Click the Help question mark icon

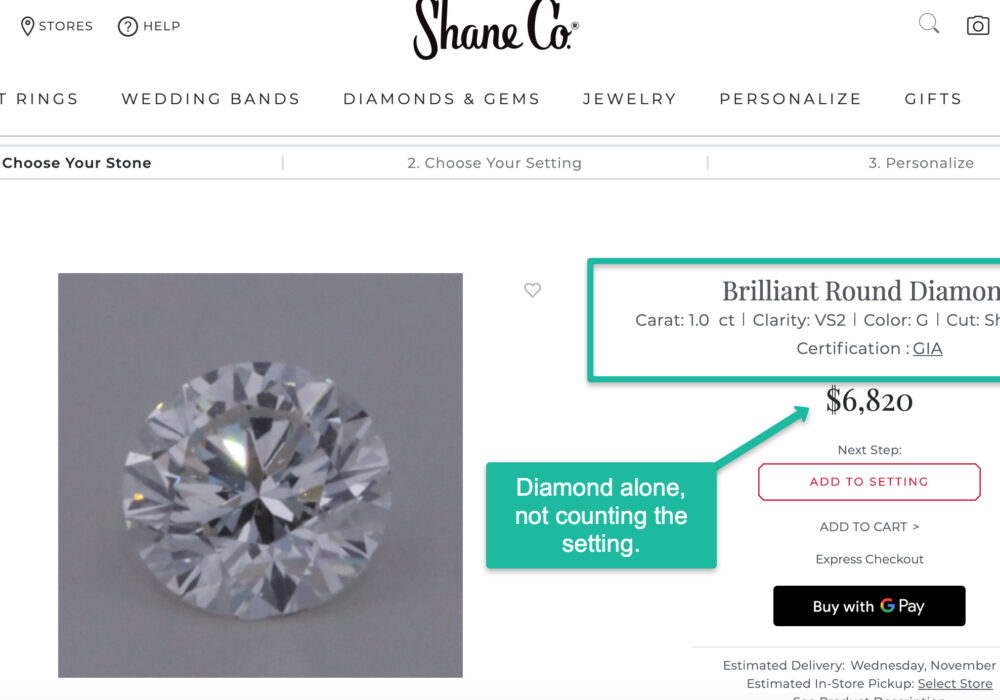point(127,26)
